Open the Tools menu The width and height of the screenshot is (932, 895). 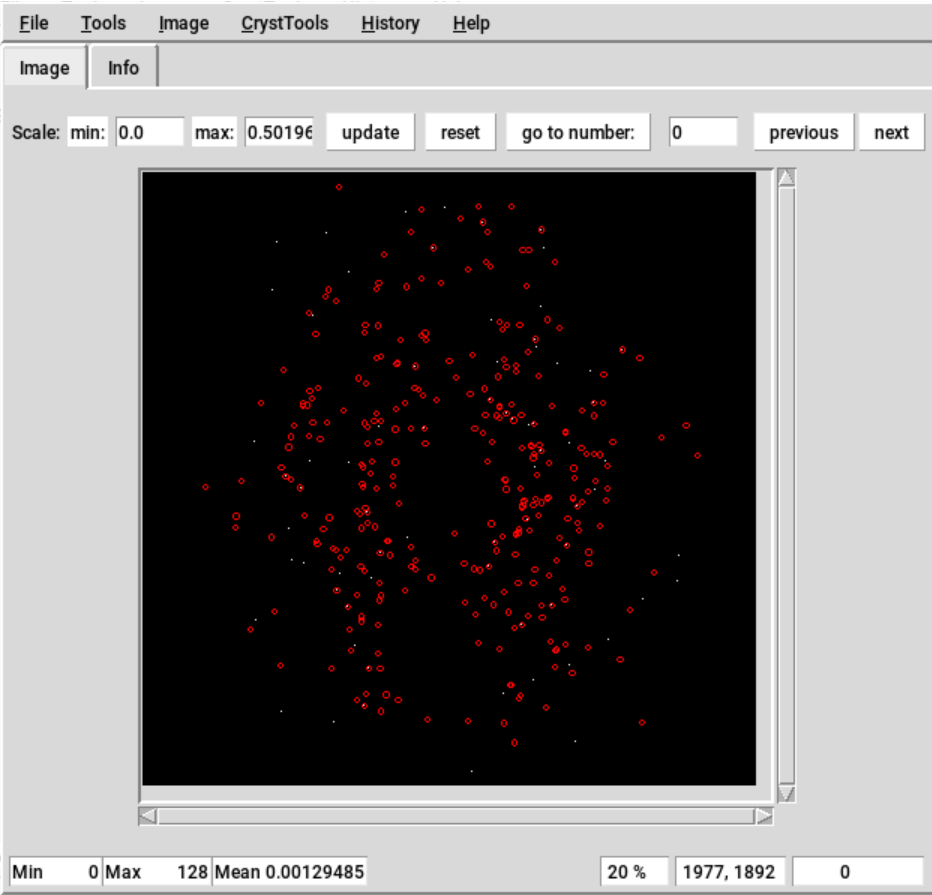(103, 23)
